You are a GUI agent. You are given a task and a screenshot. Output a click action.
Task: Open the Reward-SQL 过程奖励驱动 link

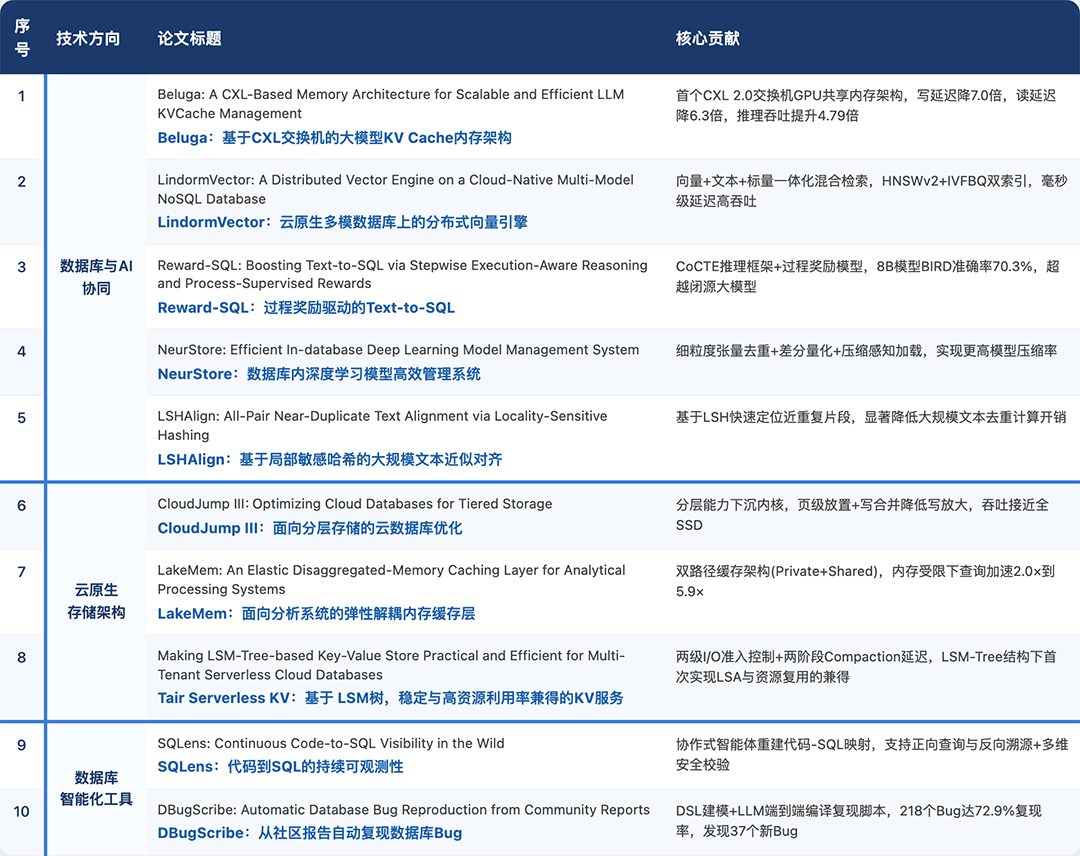point(306,308)
